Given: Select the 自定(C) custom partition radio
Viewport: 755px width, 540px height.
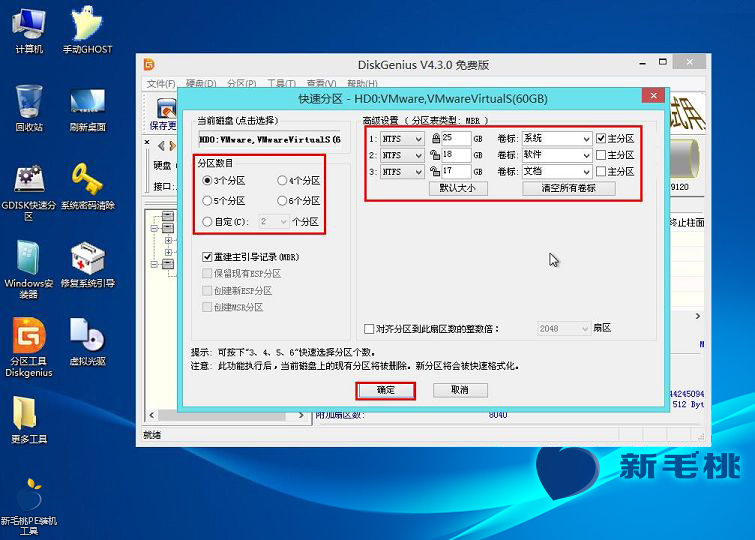Looking at the screenshot, I should click(x=207, y=222).
